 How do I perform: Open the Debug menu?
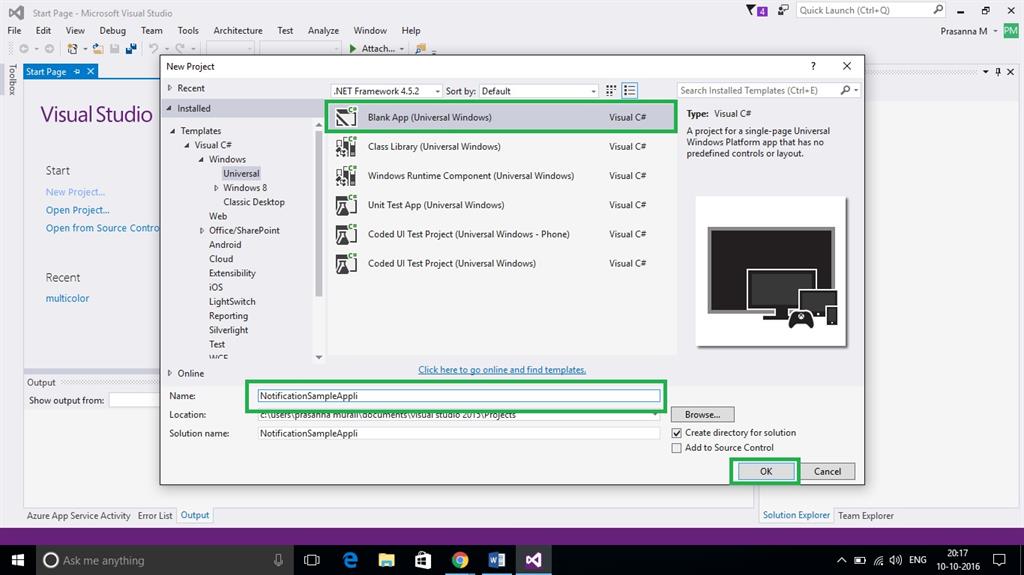112,30
